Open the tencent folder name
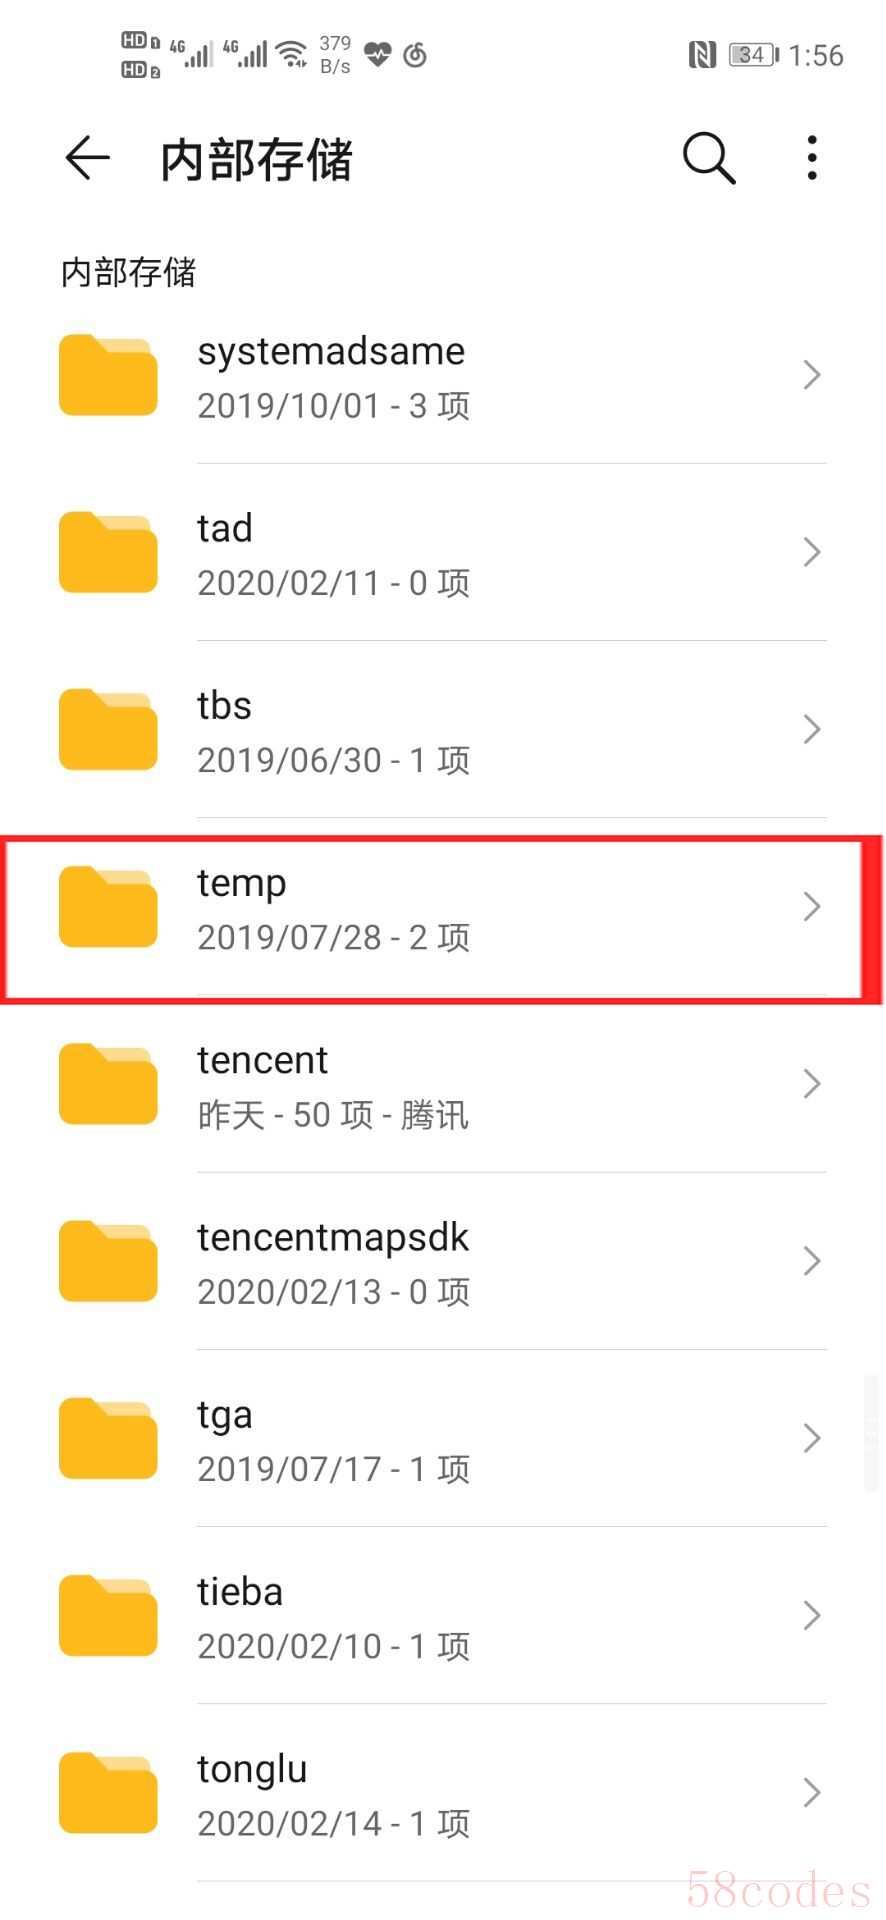Image resolution: width=886 pixels, height=1920 pixels. point(262,1060)
